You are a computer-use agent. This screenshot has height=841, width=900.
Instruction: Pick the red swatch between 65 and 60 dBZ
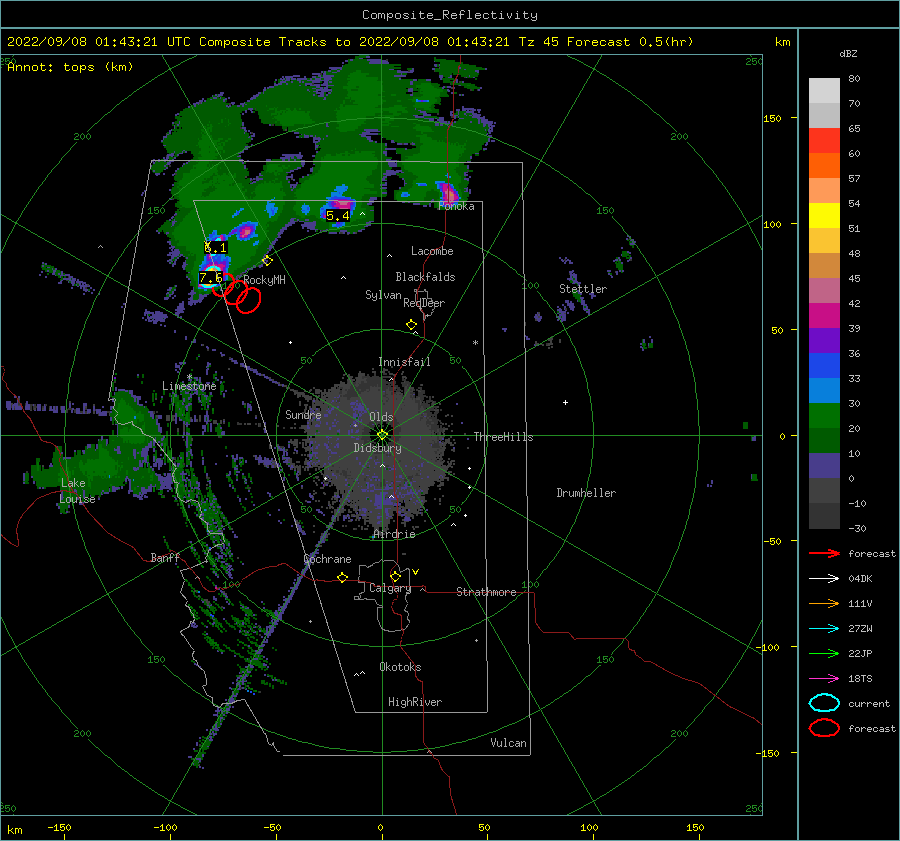click(824, 141)
